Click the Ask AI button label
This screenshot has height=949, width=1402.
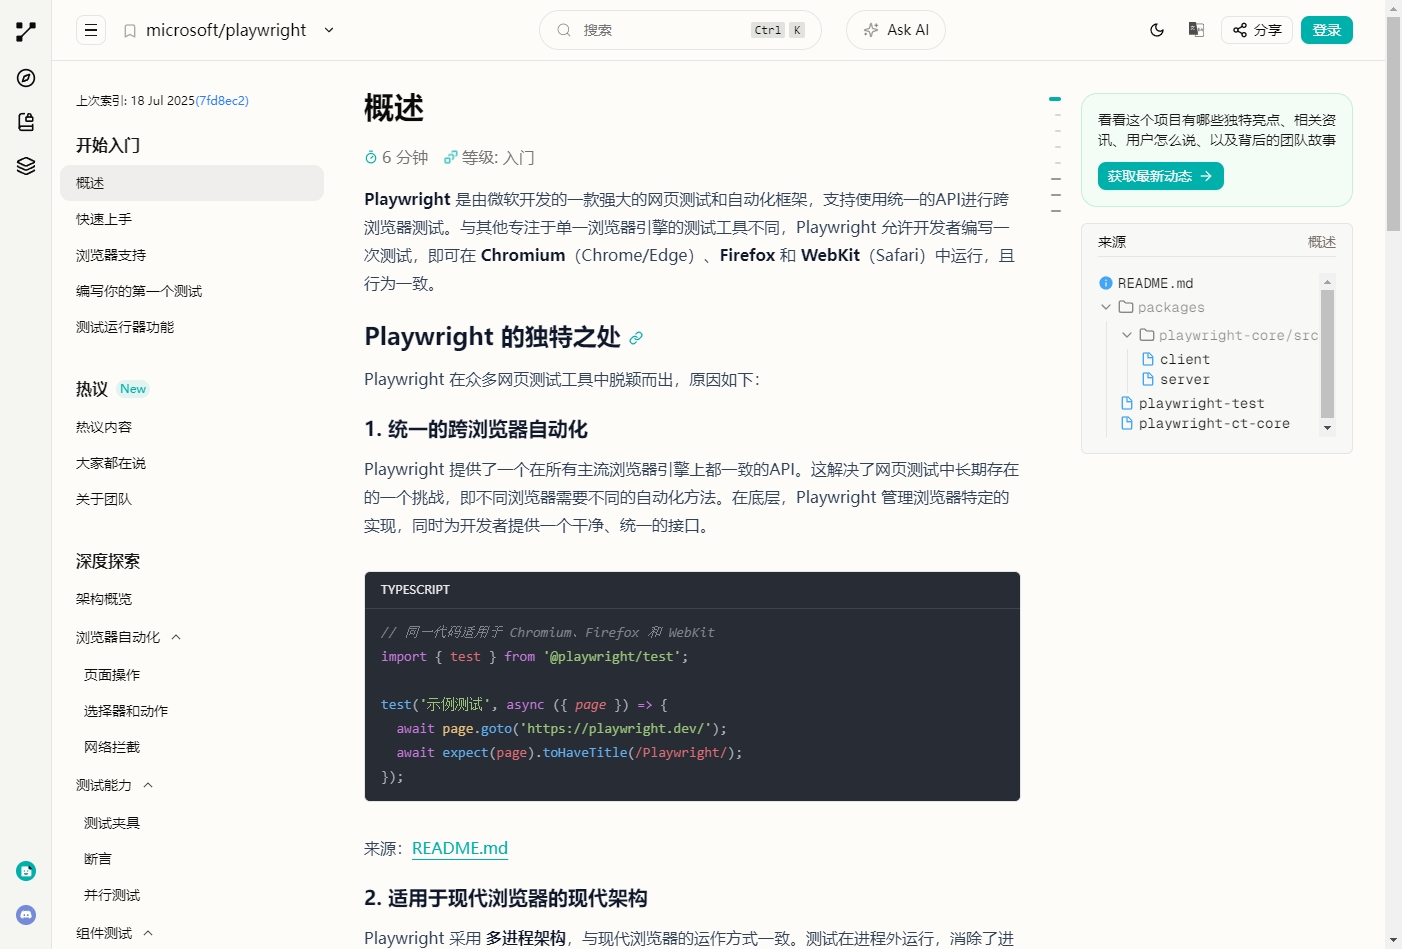pyautogui.click(x=908, y=30)
